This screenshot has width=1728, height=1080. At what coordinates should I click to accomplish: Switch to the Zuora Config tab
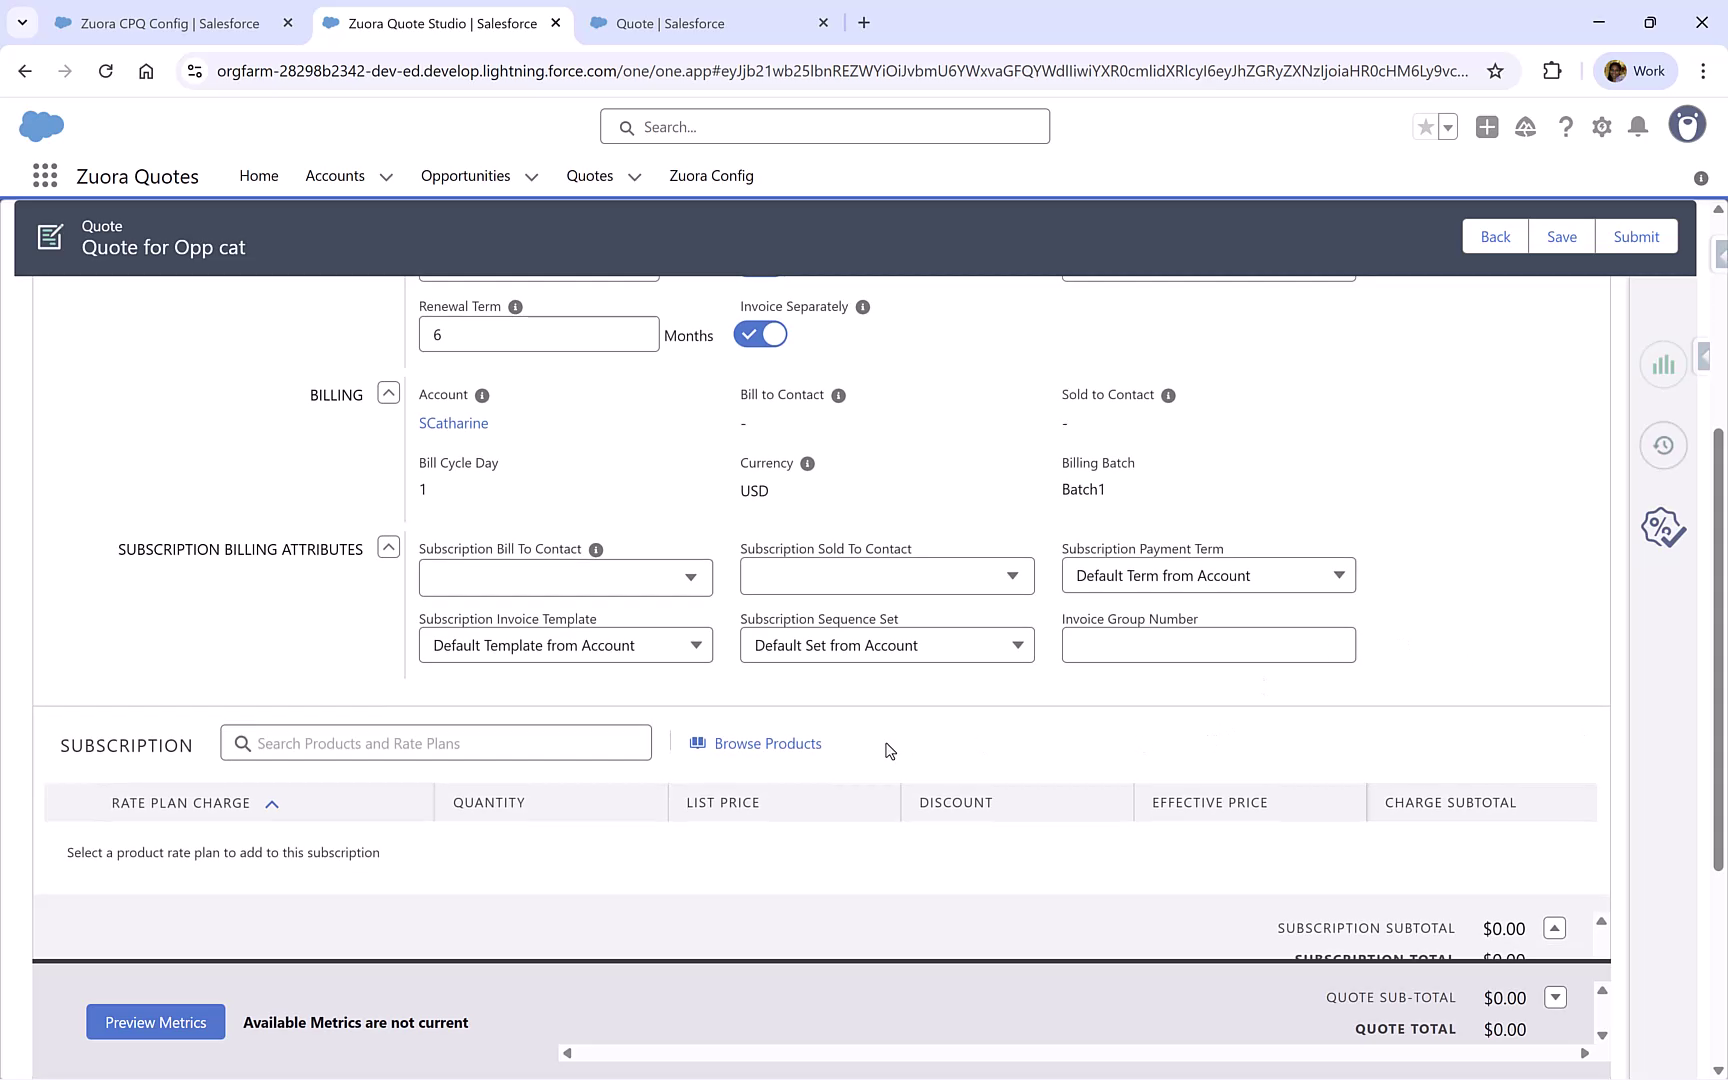point(711,176)
